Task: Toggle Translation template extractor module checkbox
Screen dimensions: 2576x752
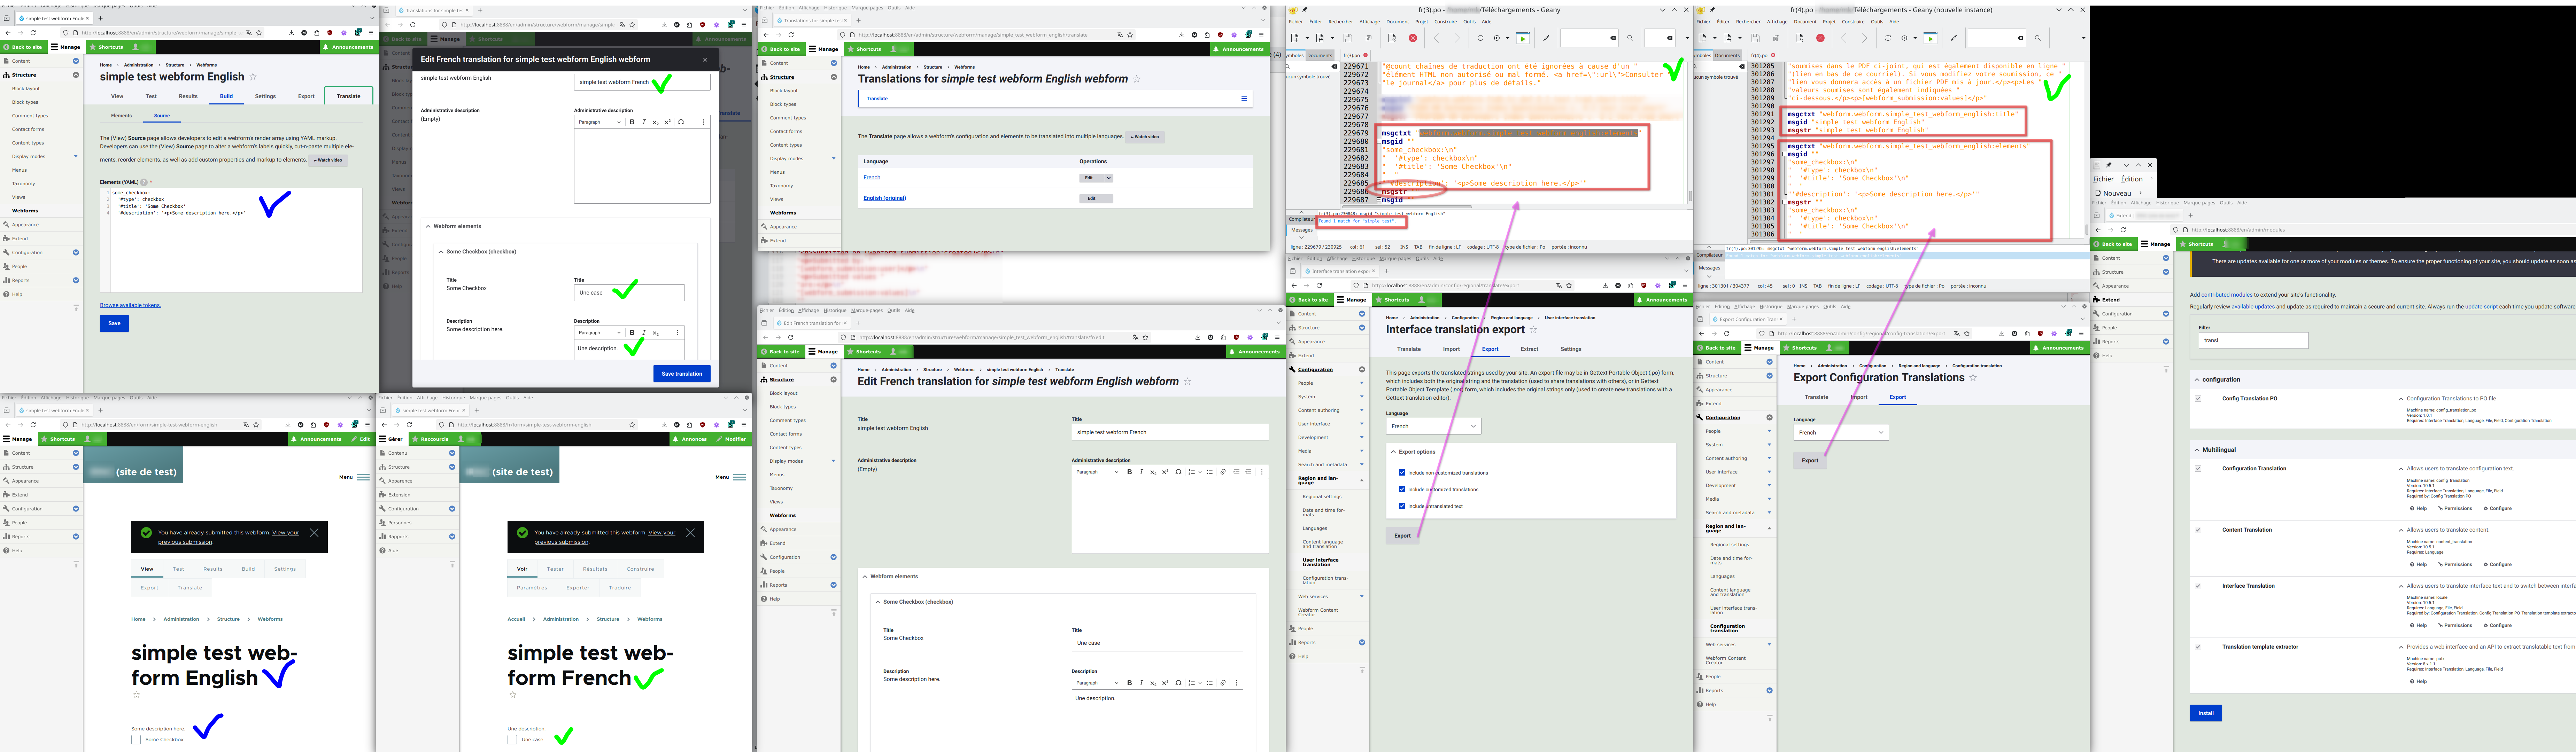Action: pos(2198,647)
